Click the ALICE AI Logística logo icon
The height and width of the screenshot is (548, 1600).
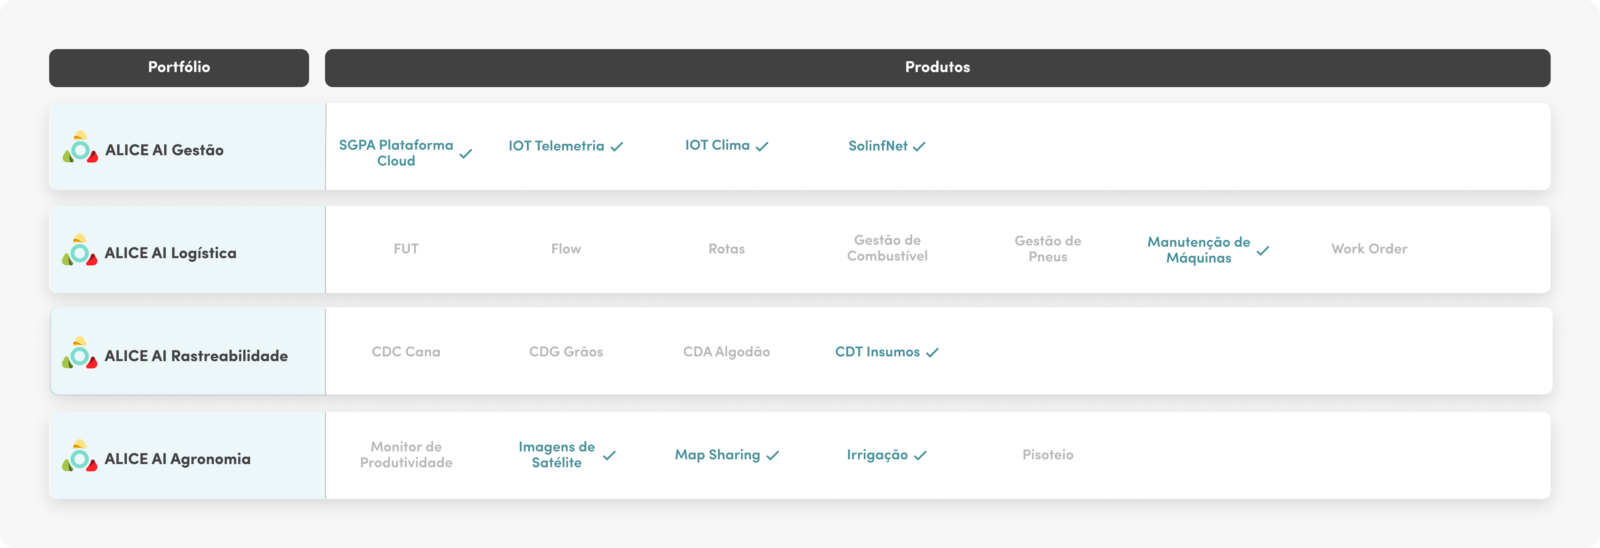pos(80,250)
